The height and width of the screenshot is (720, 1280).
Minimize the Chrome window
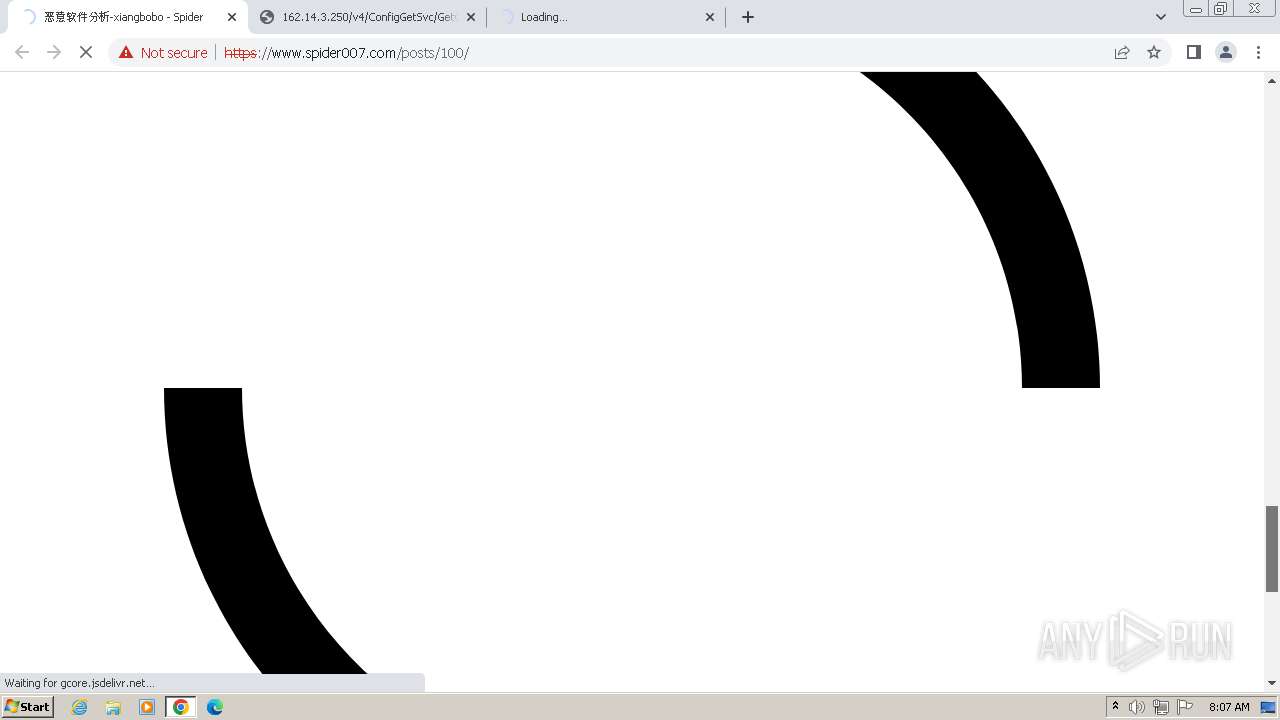1196,8
